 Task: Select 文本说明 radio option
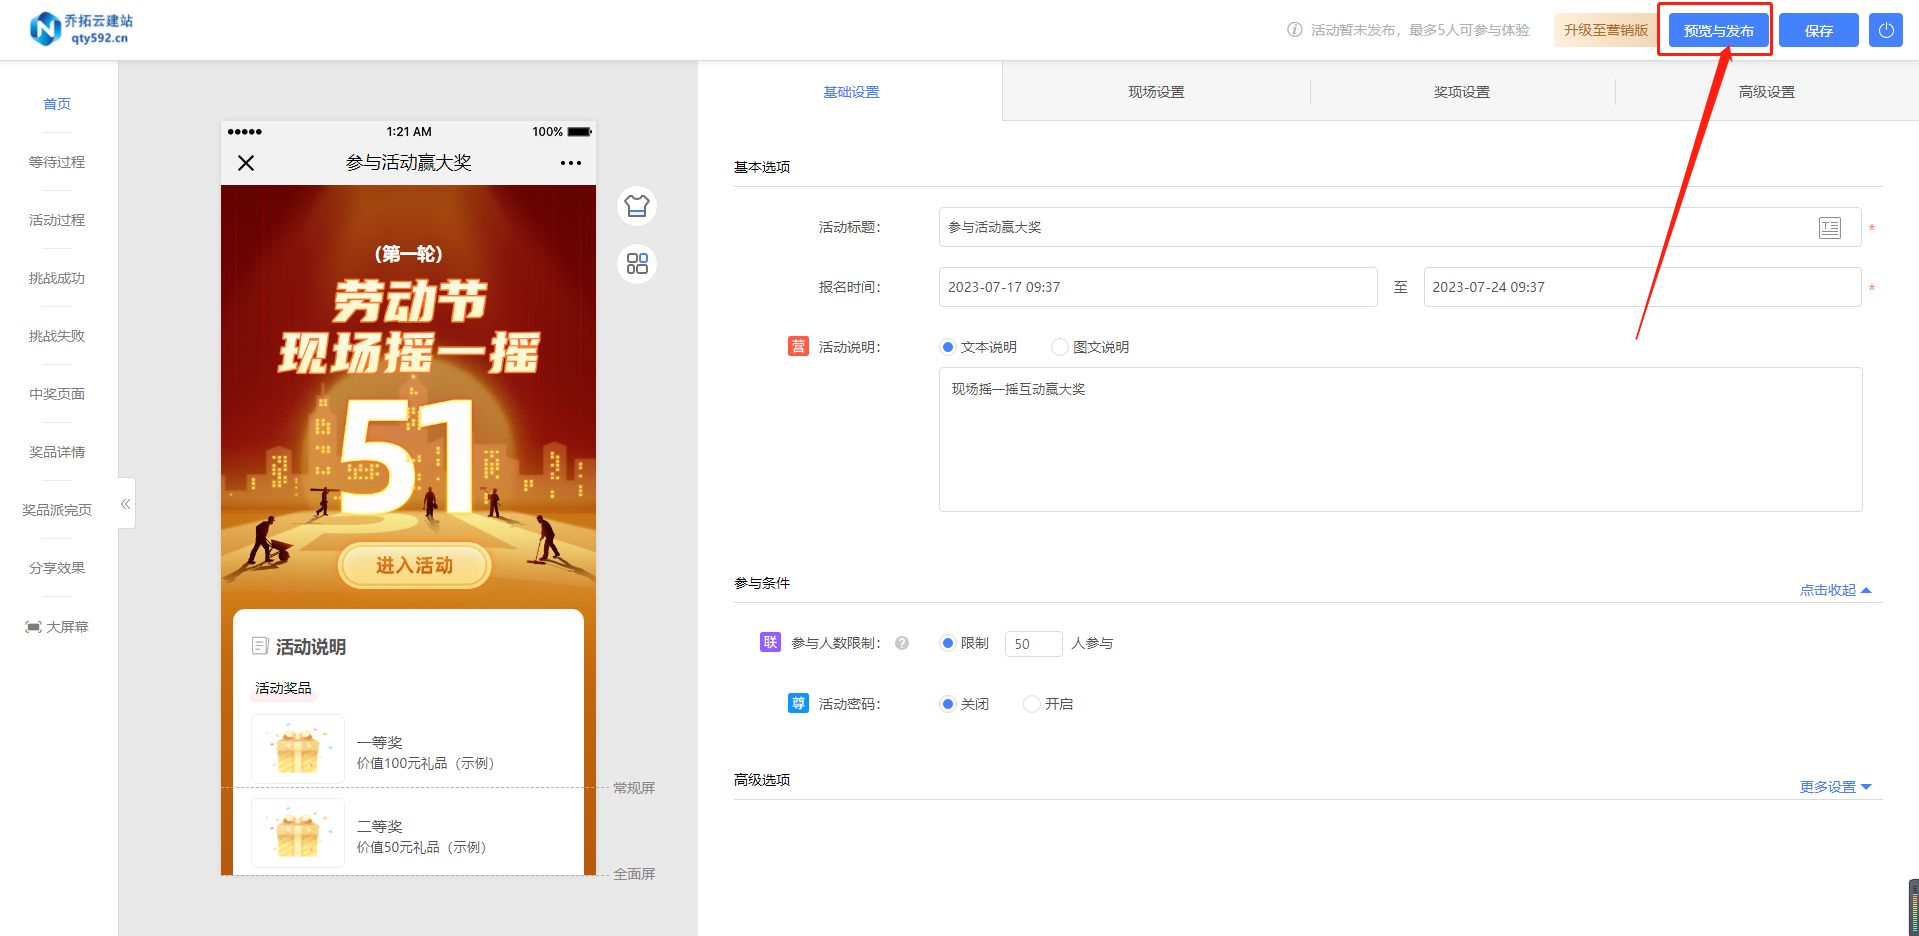pyautogui.click(x=947, y=347)
